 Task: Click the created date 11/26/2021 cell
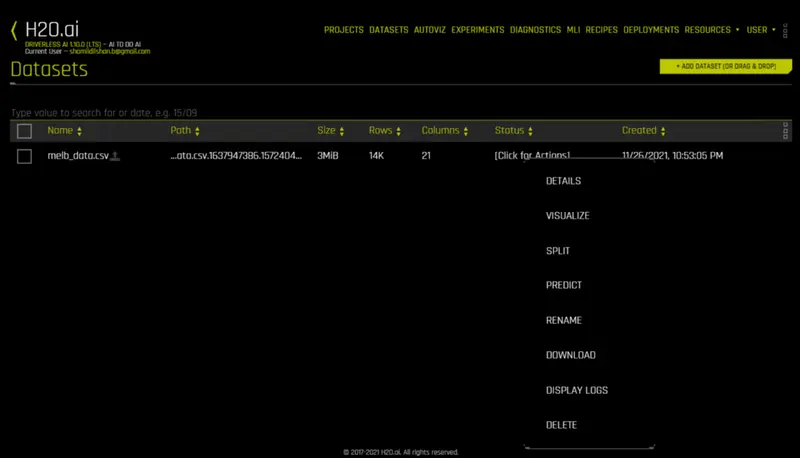pyautogui.click(x=672, y=156)
